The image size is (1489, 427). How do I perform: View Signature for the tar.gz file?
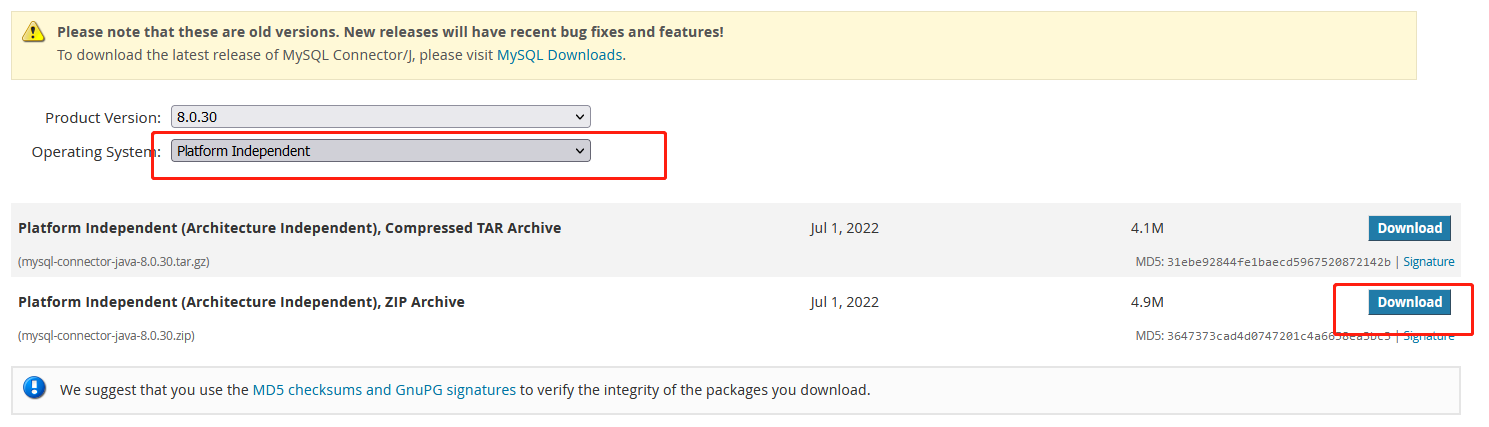pos(1428,262)
